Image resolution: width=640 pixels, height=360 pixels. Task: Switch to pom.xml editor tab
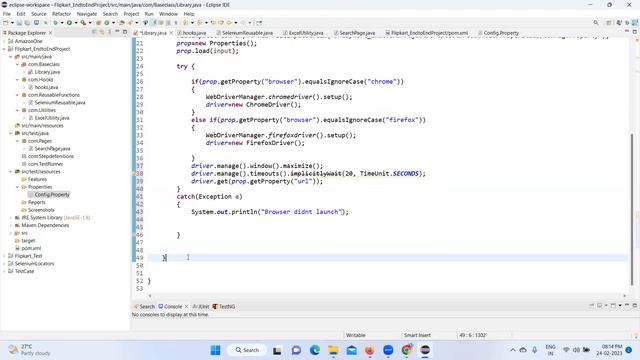point(427,33)
